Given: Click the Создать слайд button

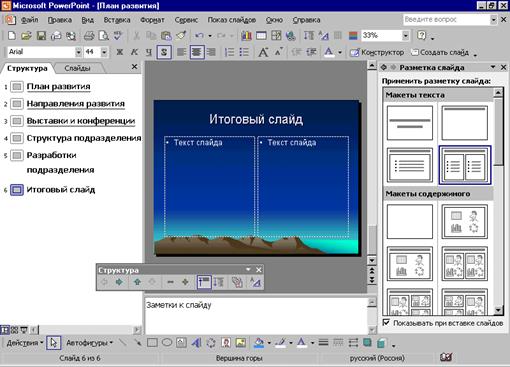Looking at the screenshot, I should [x=440, y=52].
